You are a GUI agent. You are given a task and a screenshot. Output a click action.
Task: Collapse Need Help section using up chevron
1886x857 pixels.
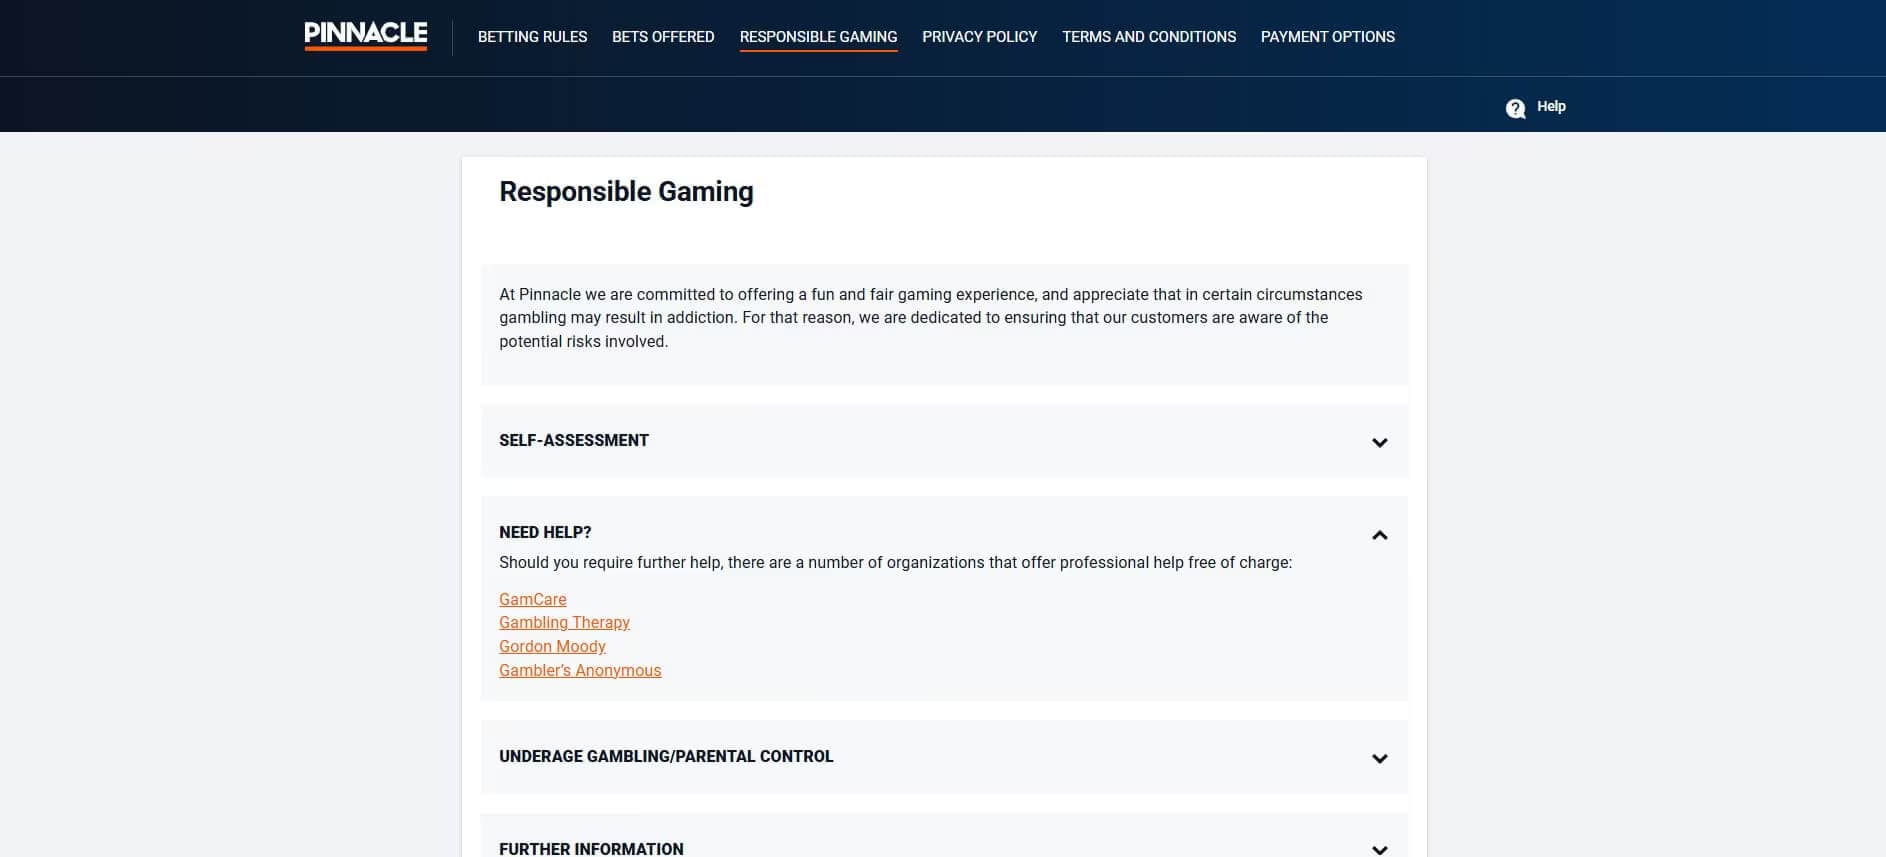click(x=1379, y=535)
